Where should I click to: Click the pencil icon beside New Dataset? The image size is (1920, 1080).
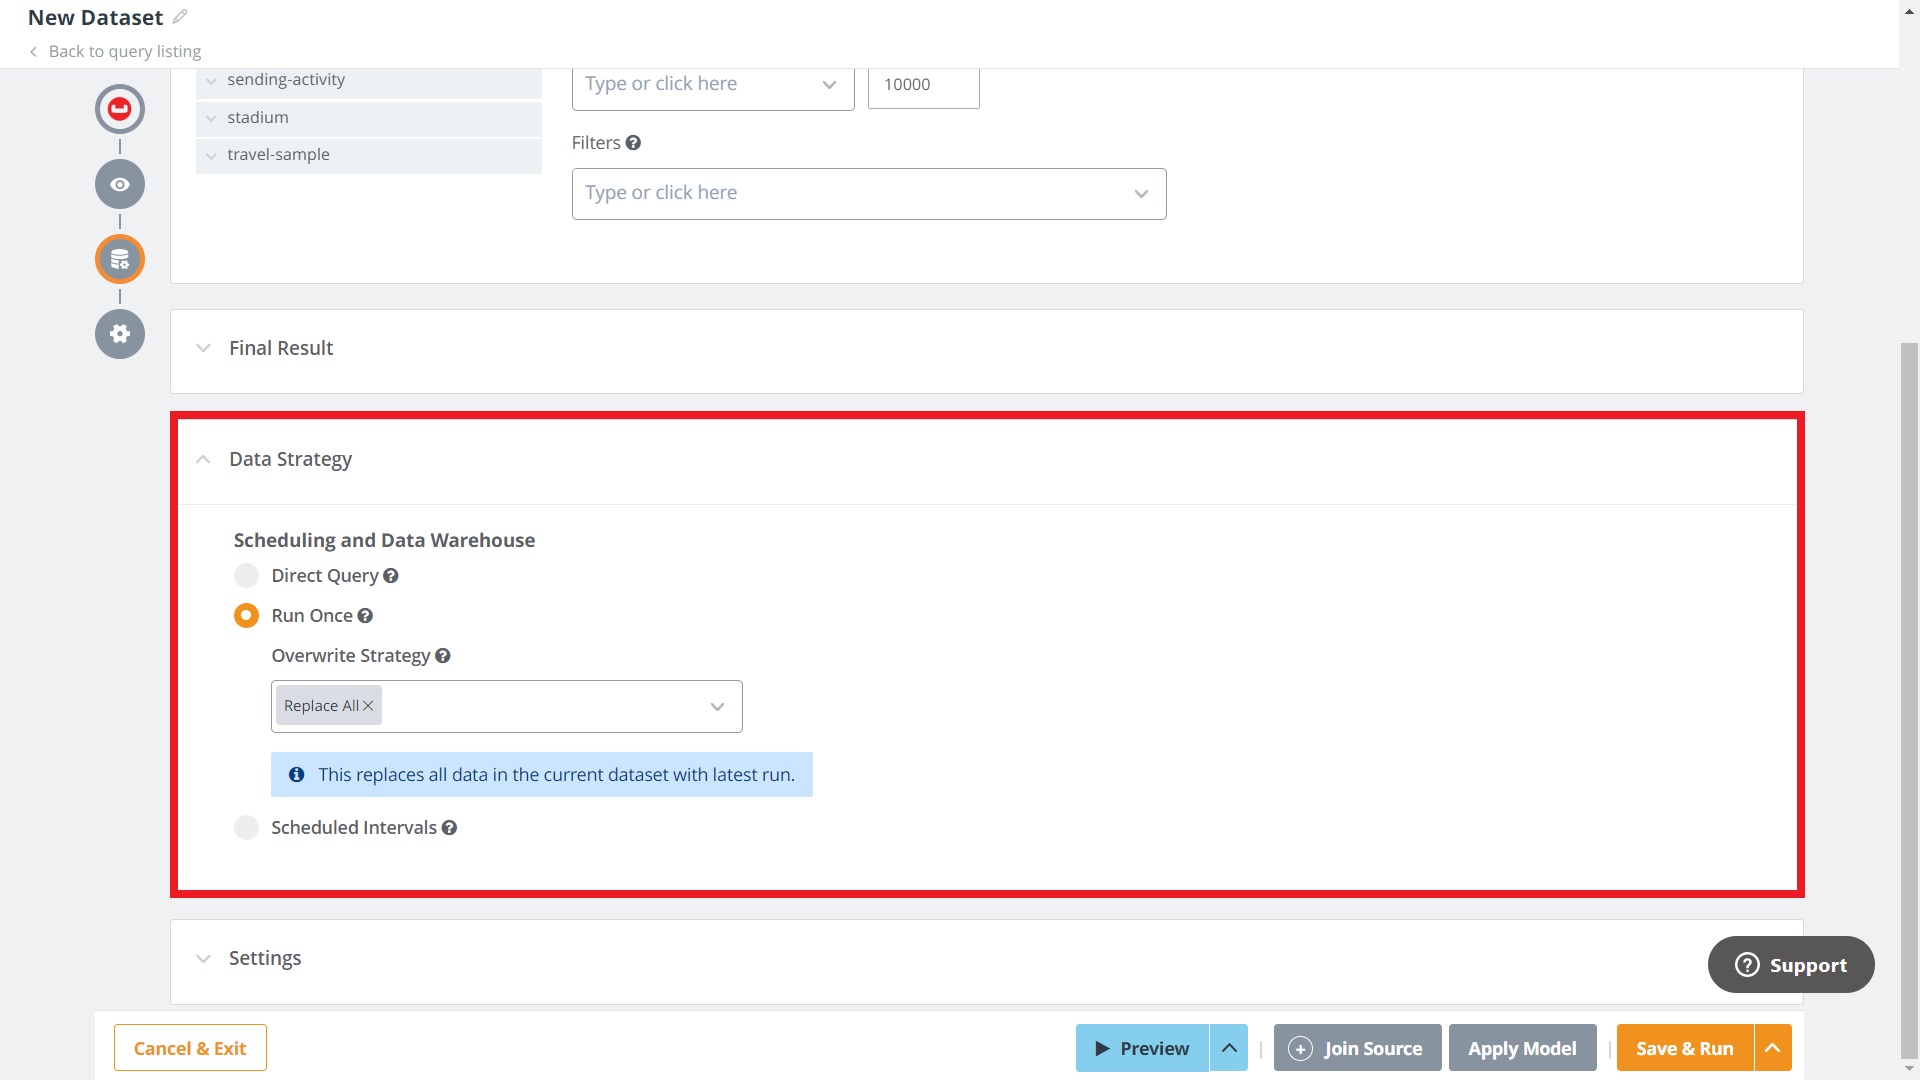tap(179, 16)
